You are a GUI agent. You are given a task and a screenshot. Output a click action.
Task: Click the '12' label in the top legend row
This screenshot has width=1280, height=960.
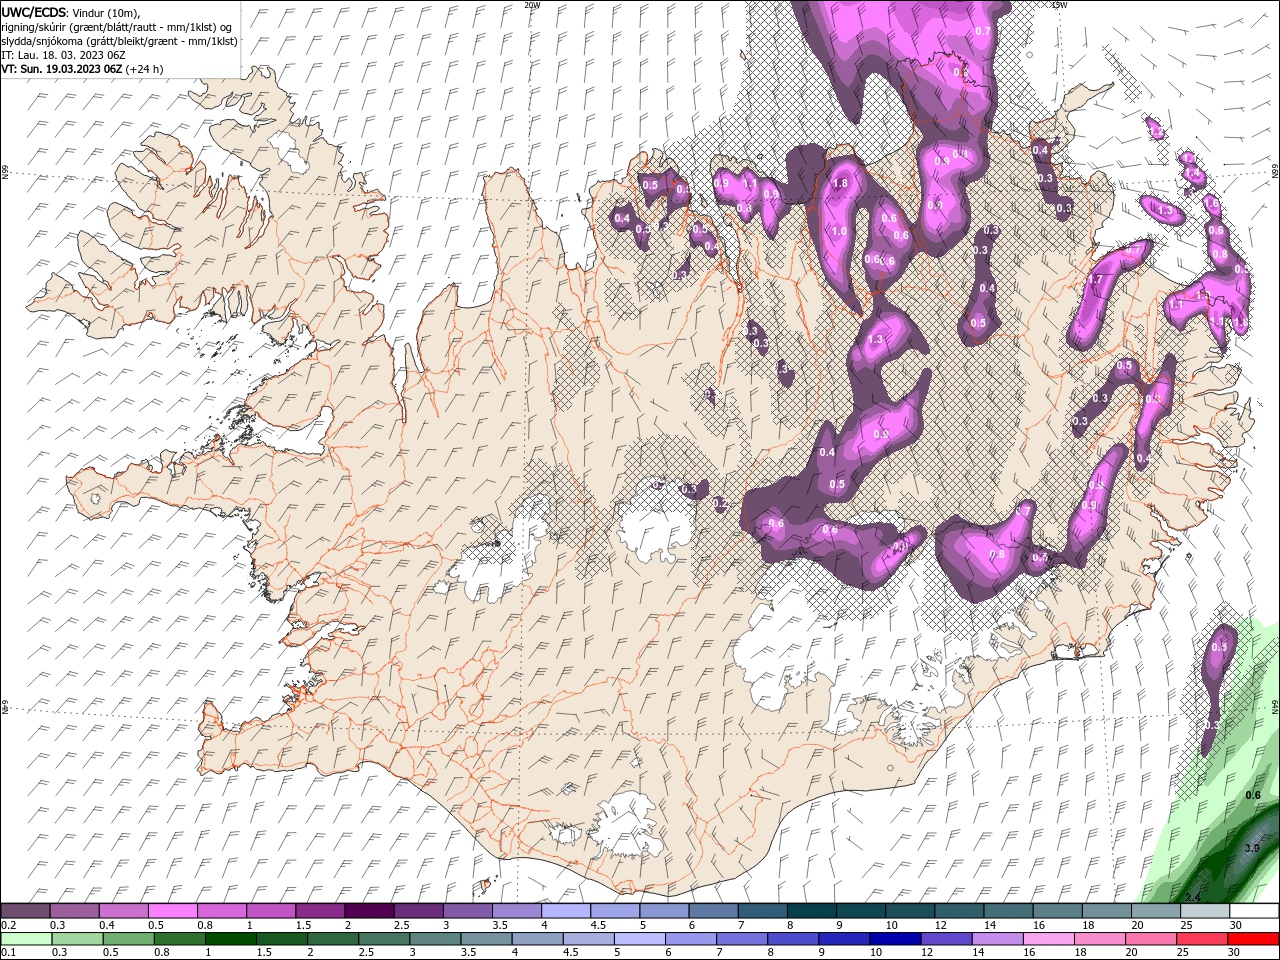click(x=940, y=925)
